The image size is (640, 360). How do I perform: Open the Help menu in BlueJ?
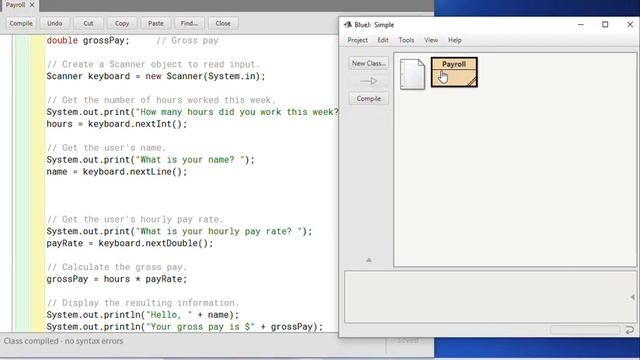pyautogui.click(x=455, y=40)
